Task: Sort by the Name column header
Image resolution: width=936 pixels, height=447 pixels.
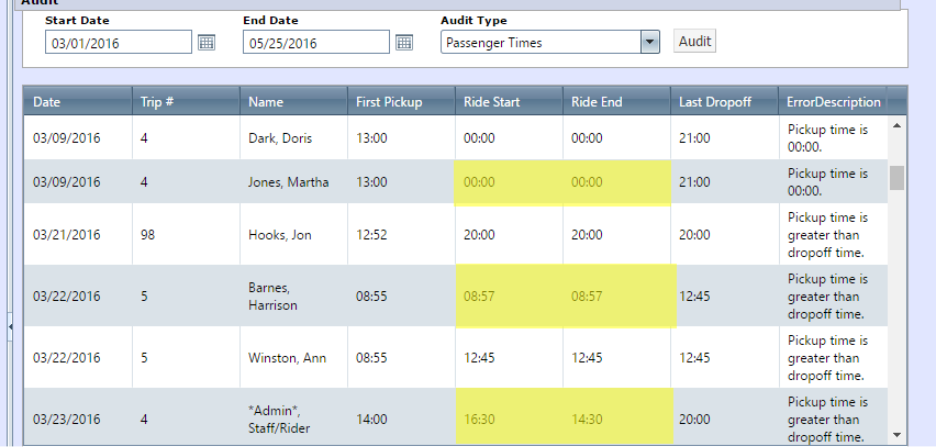Action: [293, 101]
